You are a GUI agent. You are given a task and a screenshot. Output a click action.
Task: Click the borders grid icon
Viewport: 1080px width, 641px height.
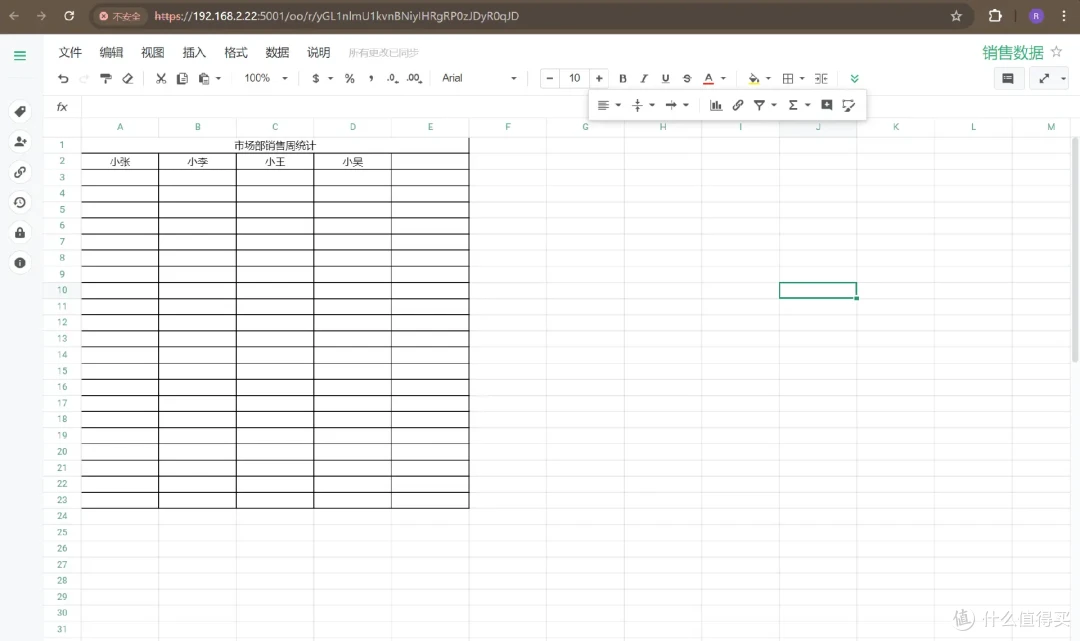[788, 78]
